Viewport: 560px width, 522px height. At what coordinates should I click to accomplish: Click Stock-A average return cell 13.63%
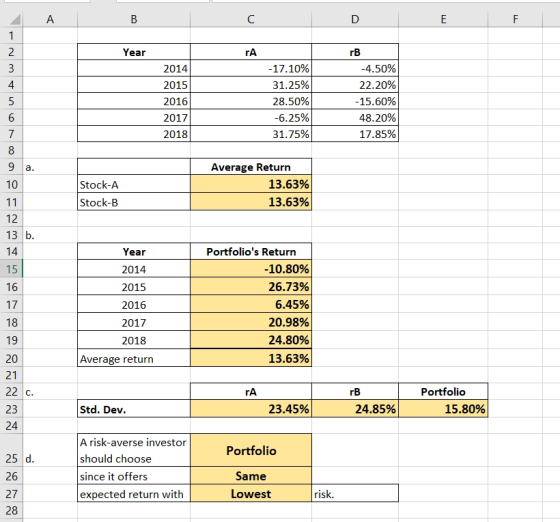(251, 184)
